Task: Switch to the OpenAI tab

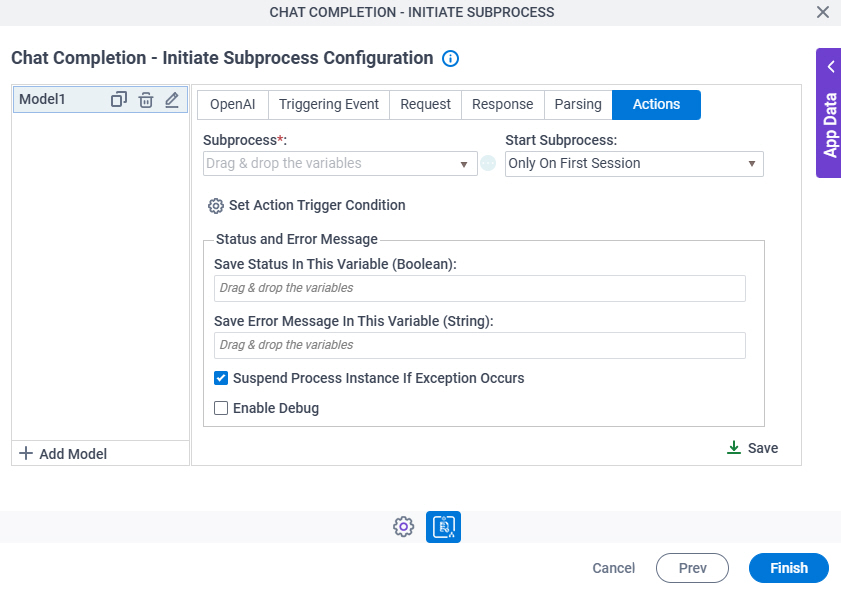Action: [x=233, y=105]
